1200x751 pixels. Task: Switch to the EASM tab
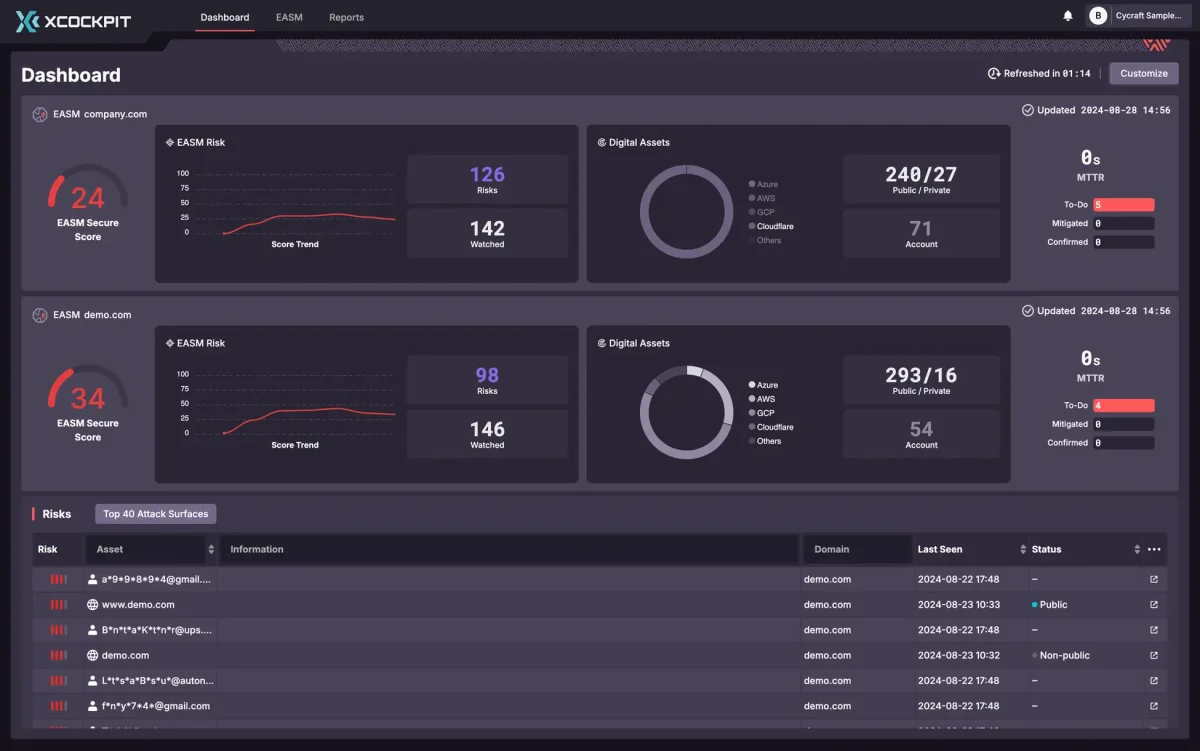(289, 18)
